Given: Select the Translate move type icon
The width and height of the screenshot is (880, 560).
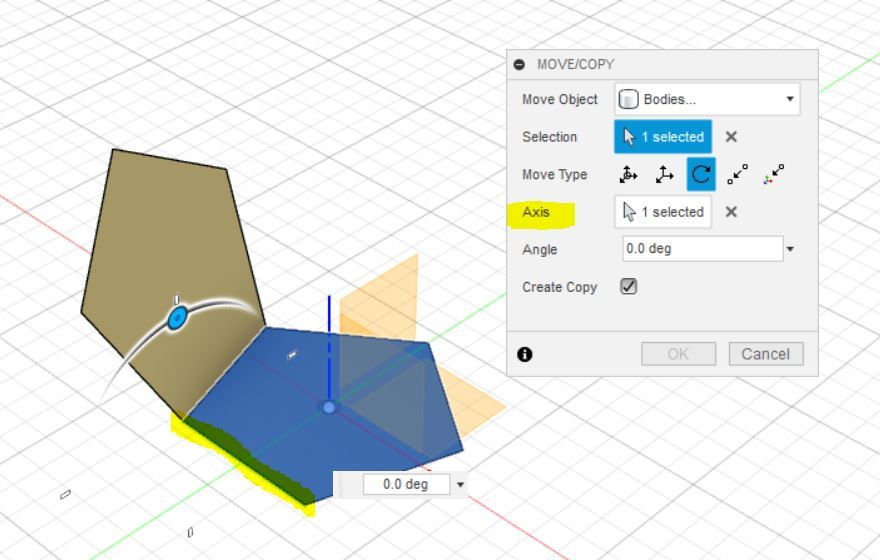Looking at the screenshot, I should point(664,175).
